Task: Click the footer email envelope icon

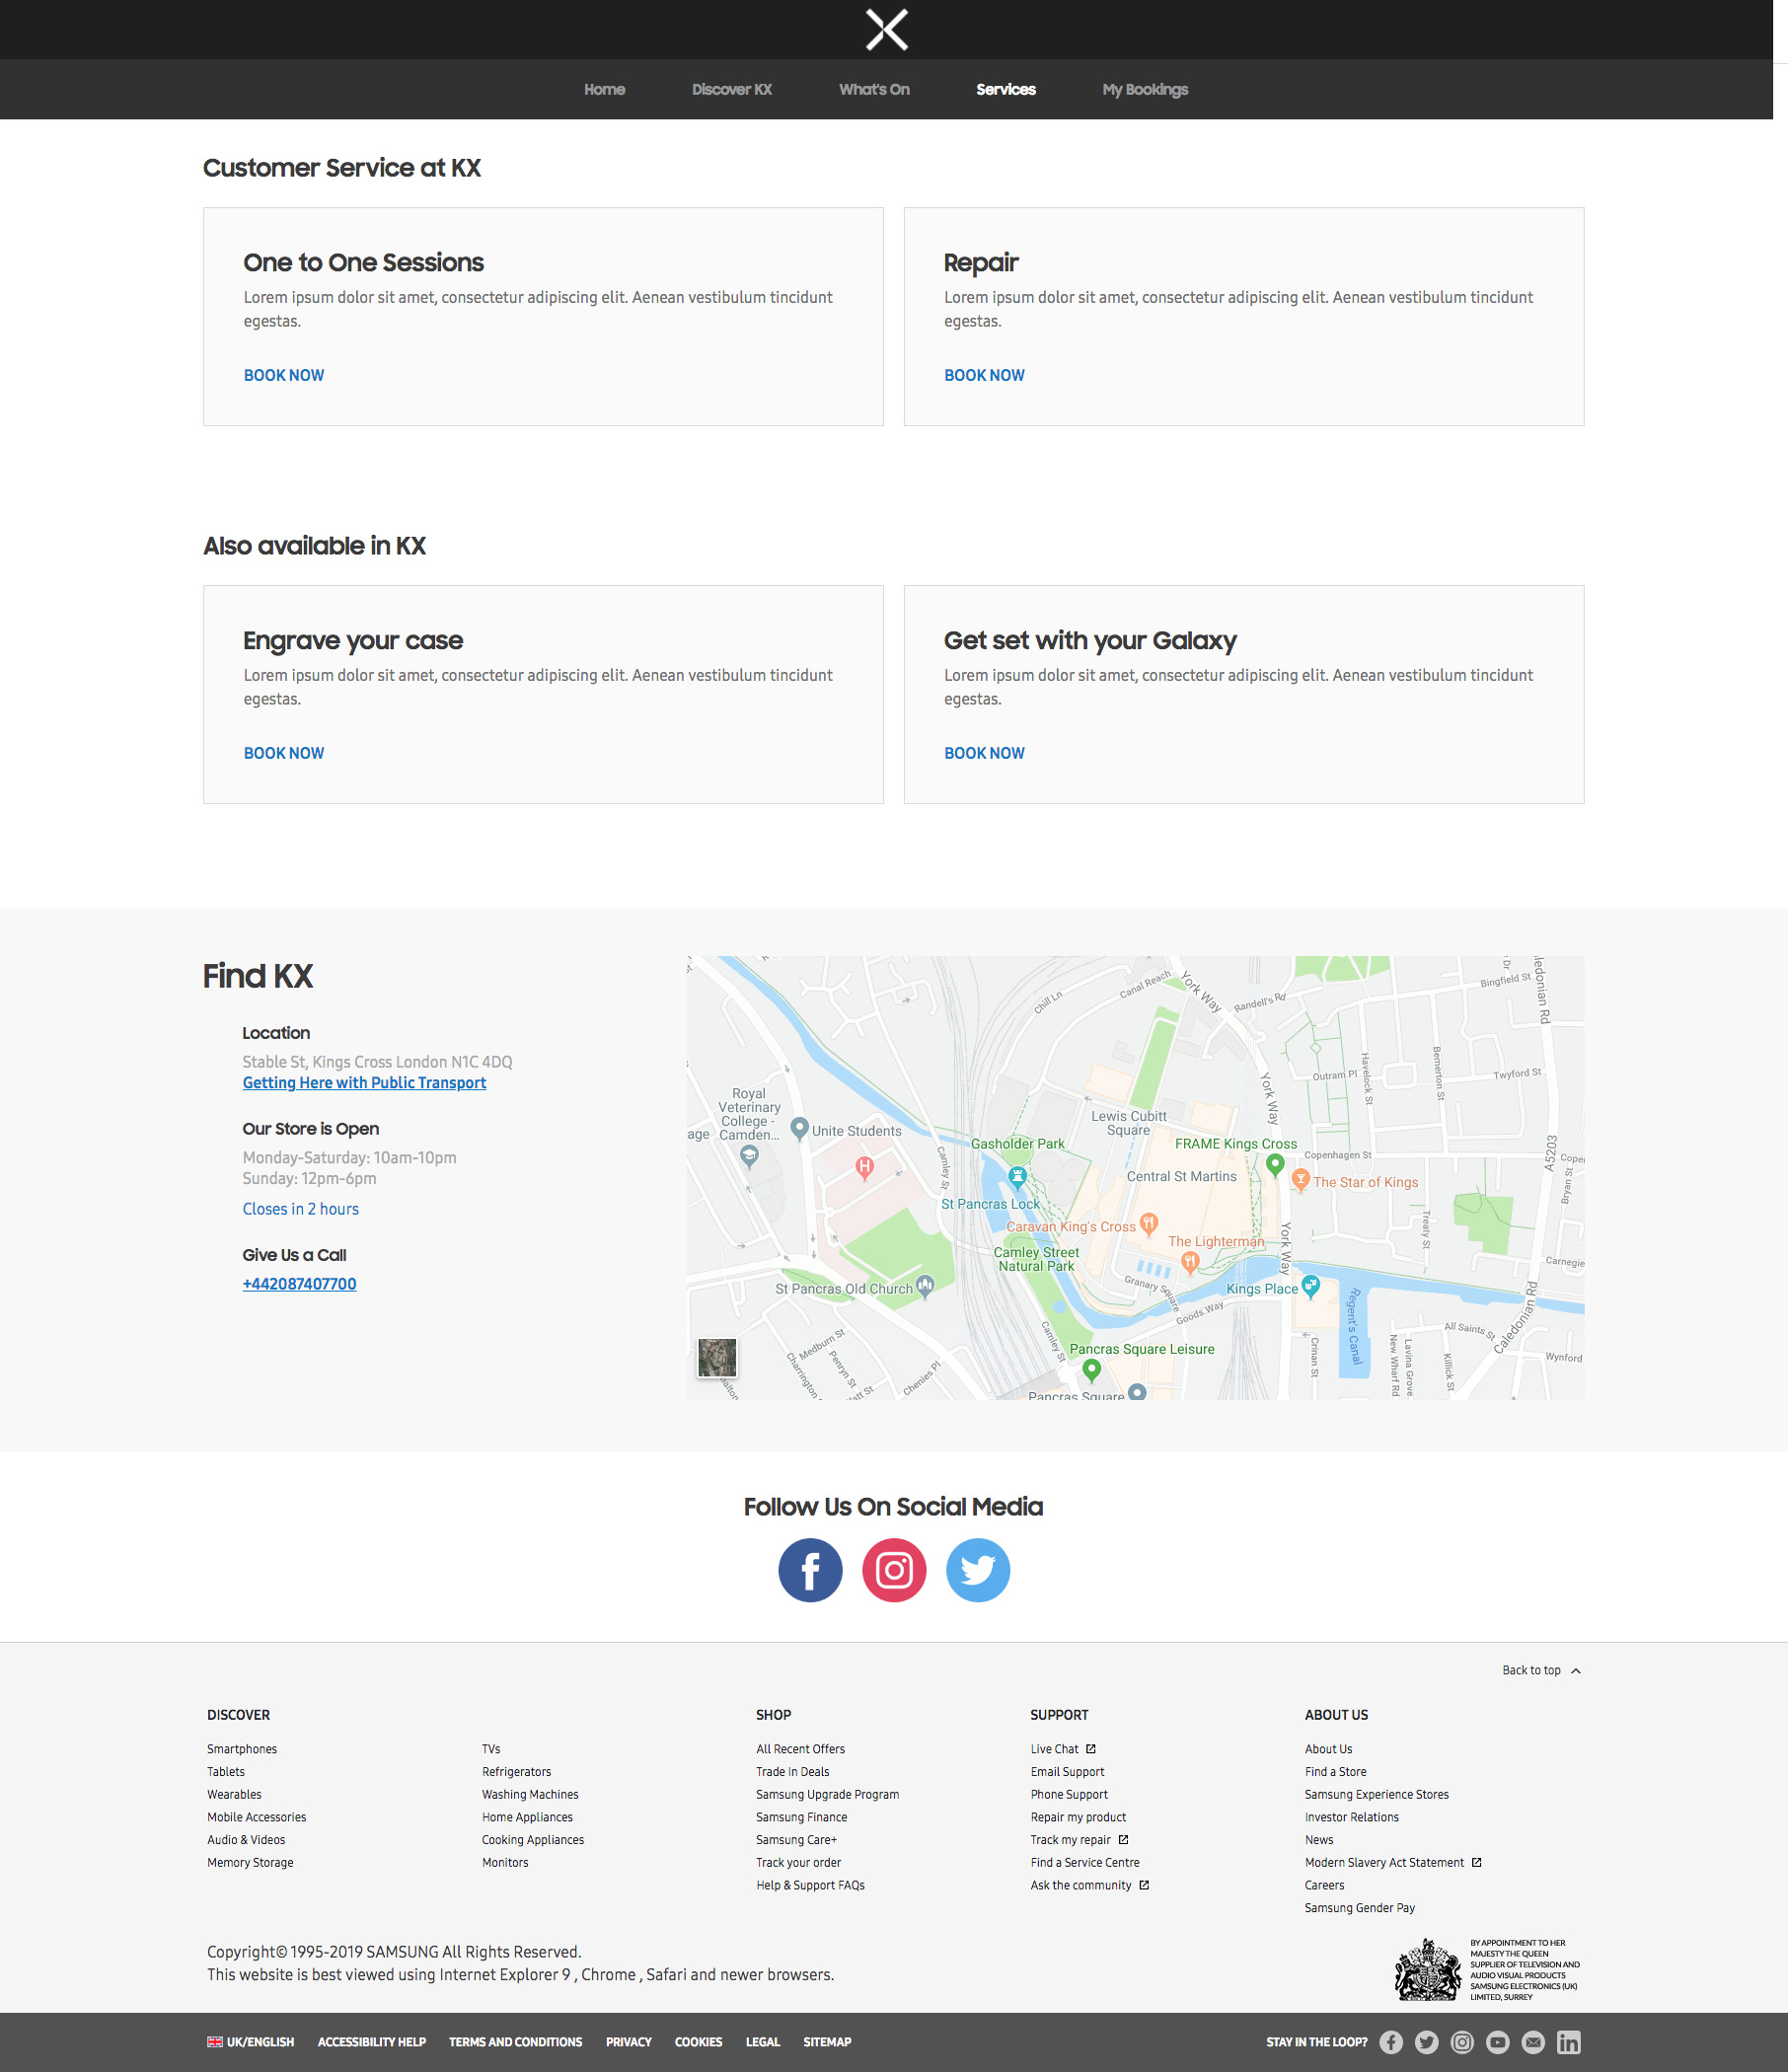Action: click(x=1533, y=2042)
